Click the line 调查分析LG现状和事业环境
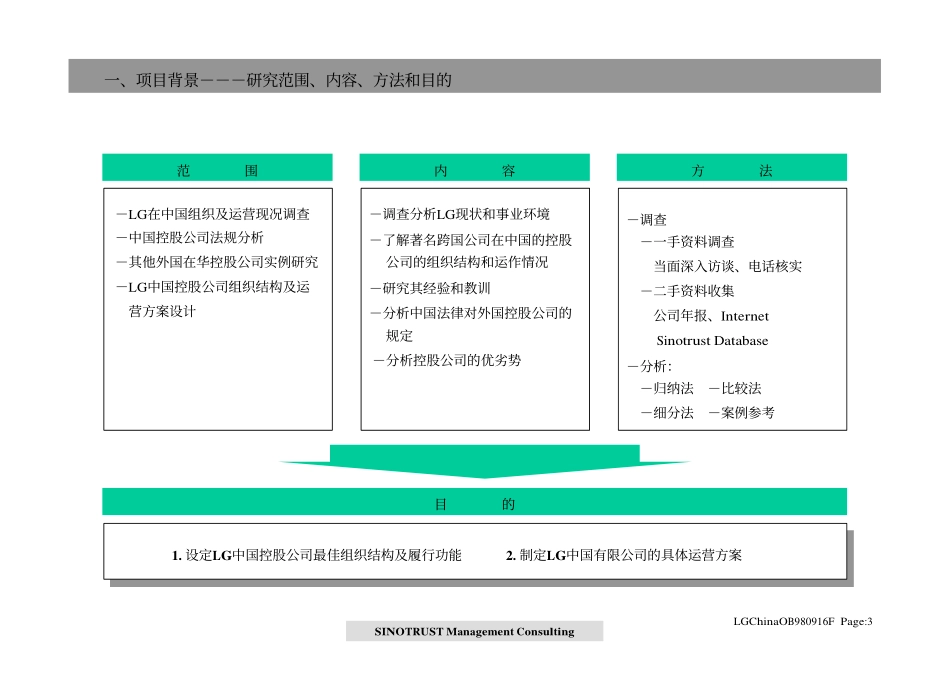950x673 pixels. (x=460, y=214)
